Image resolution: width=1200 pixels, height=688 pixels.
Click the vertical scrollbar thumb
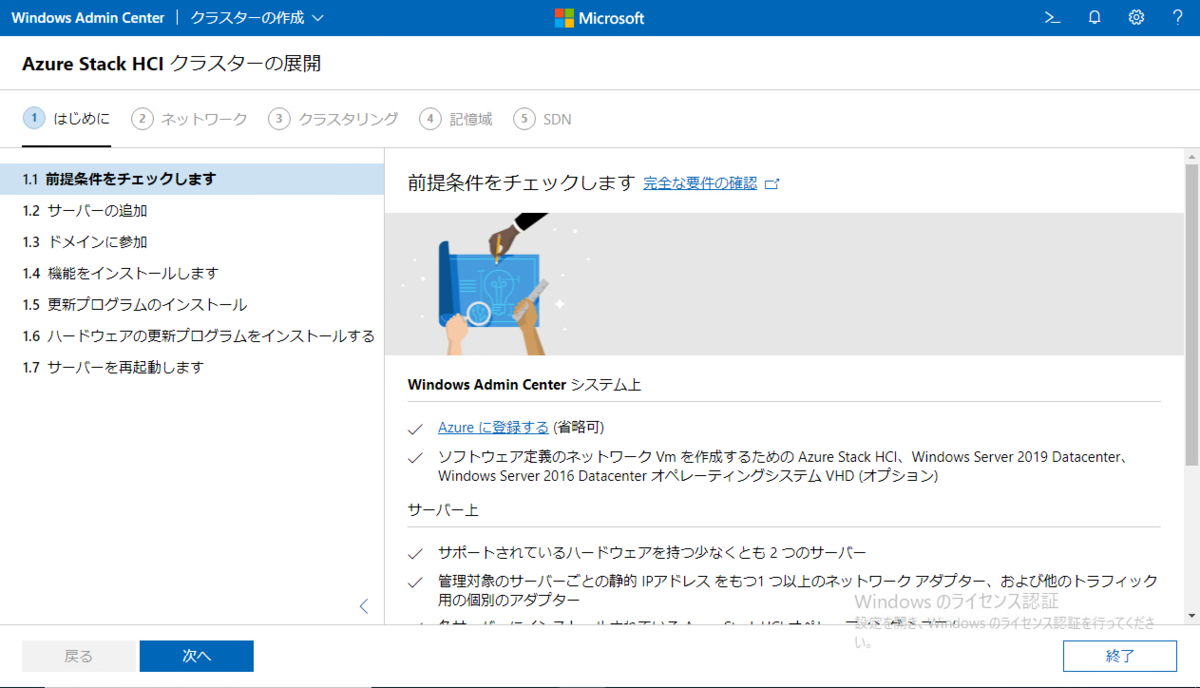[x=1191, y=315]
